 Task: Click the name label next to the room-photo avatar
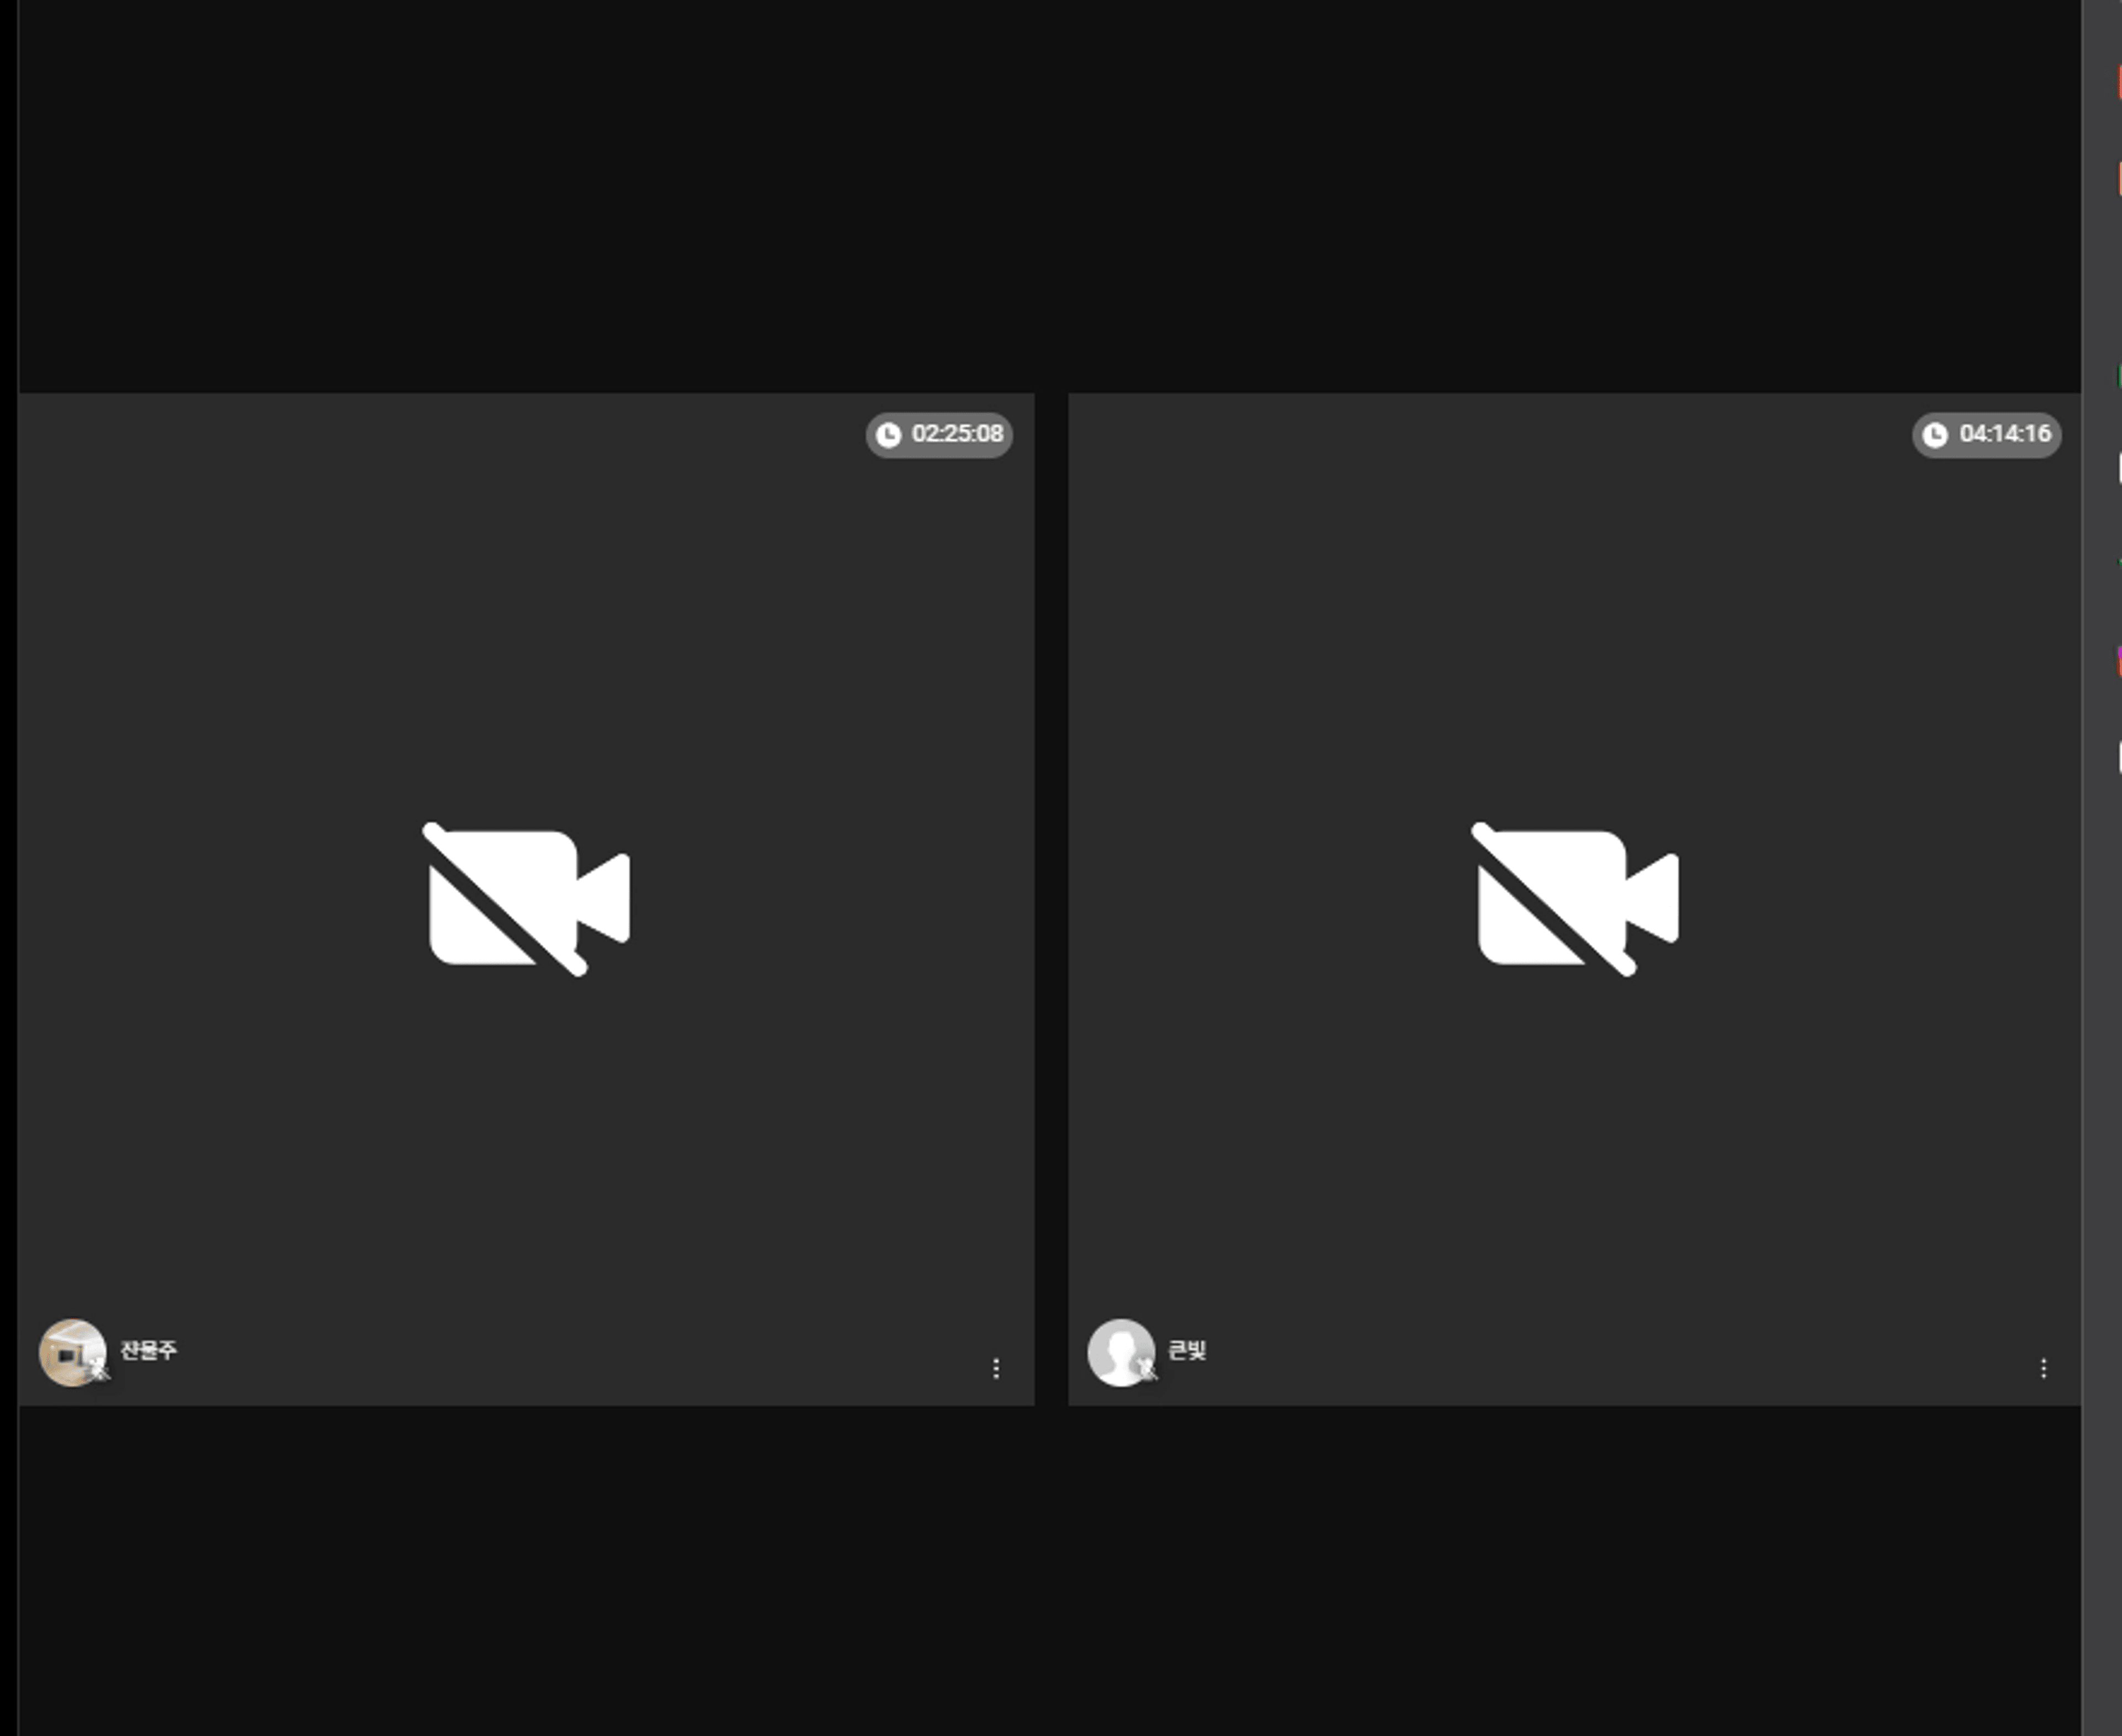[x=148, y=1351]
